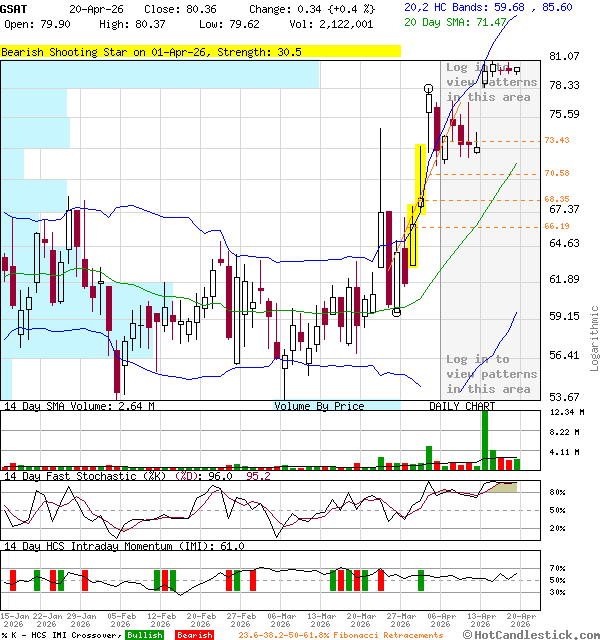Click the 70.58 Fibonacci level label
Image resolution: width=600 pixels, height=640 pixels.
[557, 174]
